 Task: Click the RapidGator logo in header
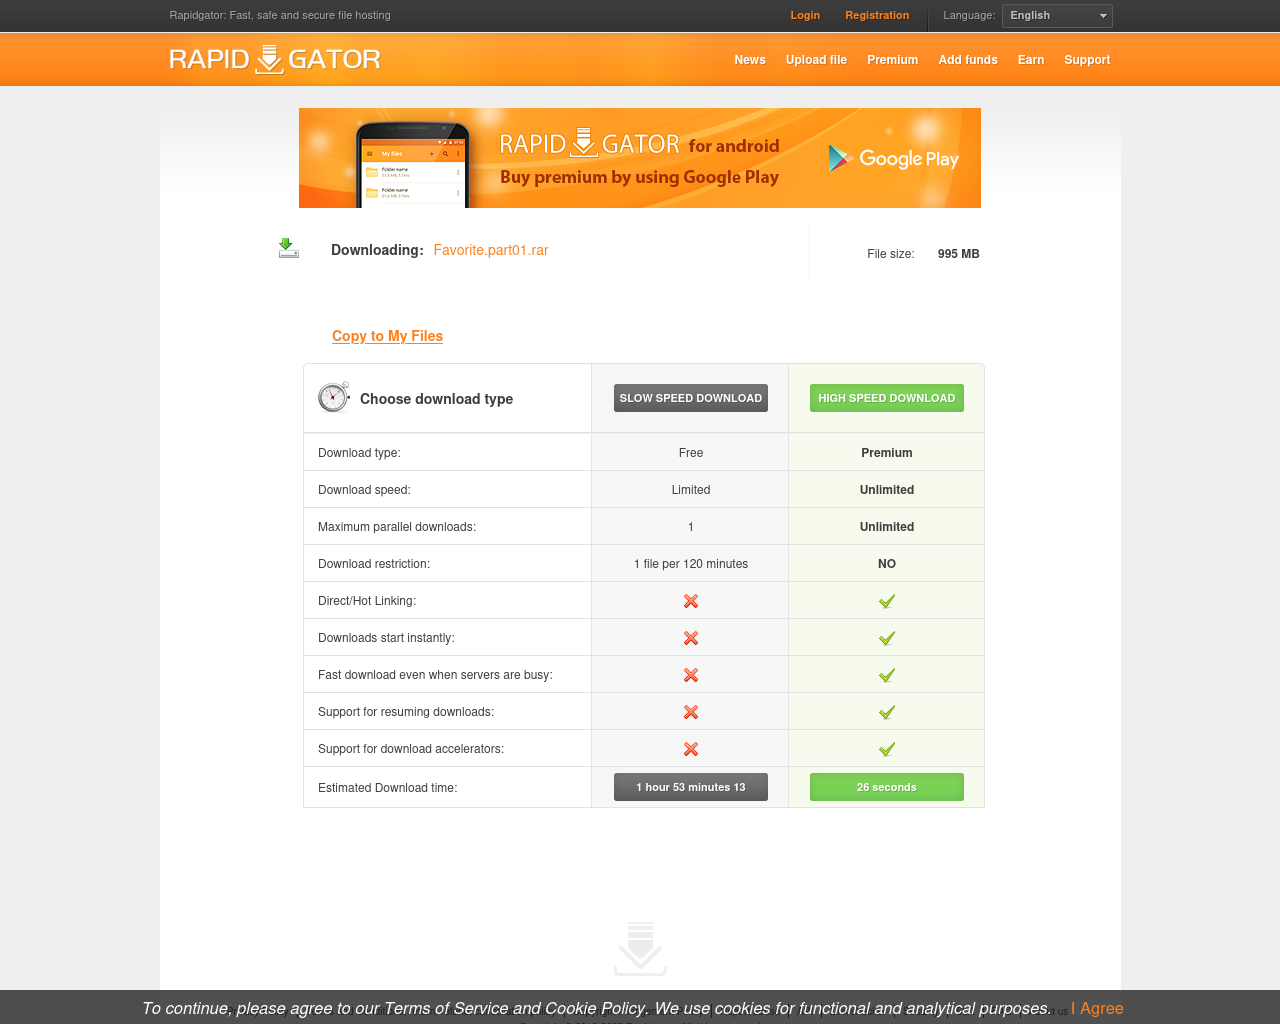(x=275, y=59)
